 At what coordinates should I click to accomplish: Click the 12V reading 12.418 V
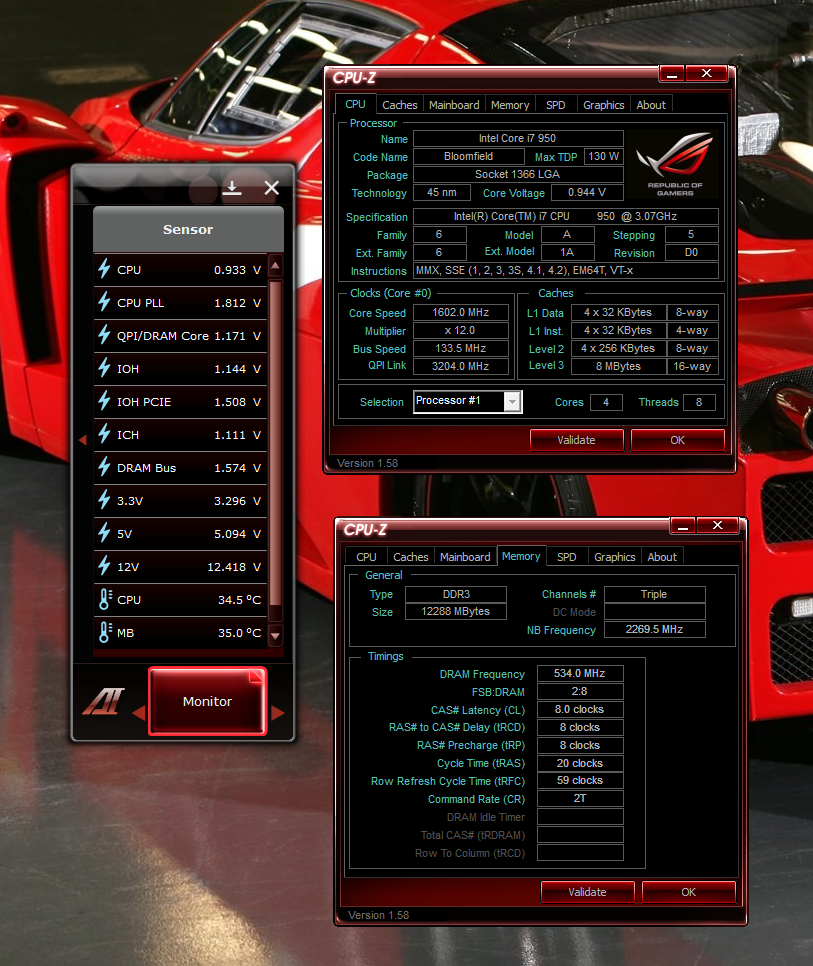tap(234, 567)
